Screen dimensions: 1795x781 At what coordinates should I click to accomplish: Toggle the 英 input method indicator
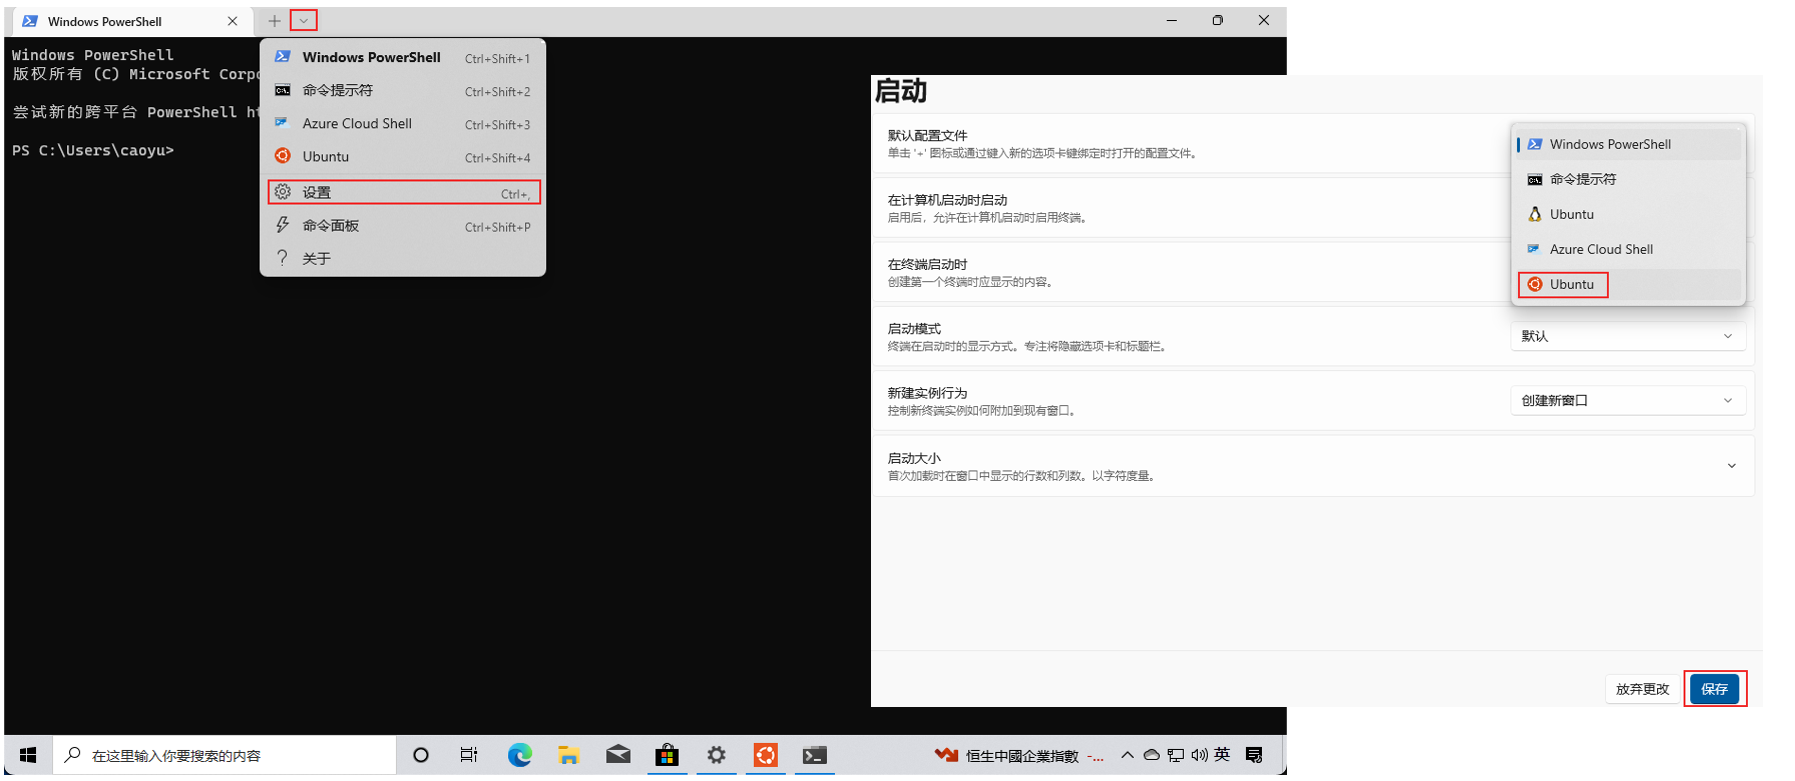coord(1222,755)
